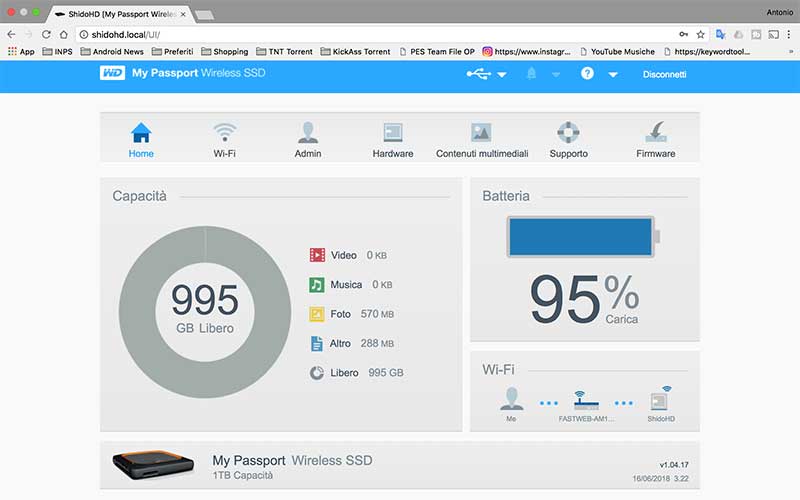
Task: Click the 570 MB Foto value
Action: click(x=377, y=314)
